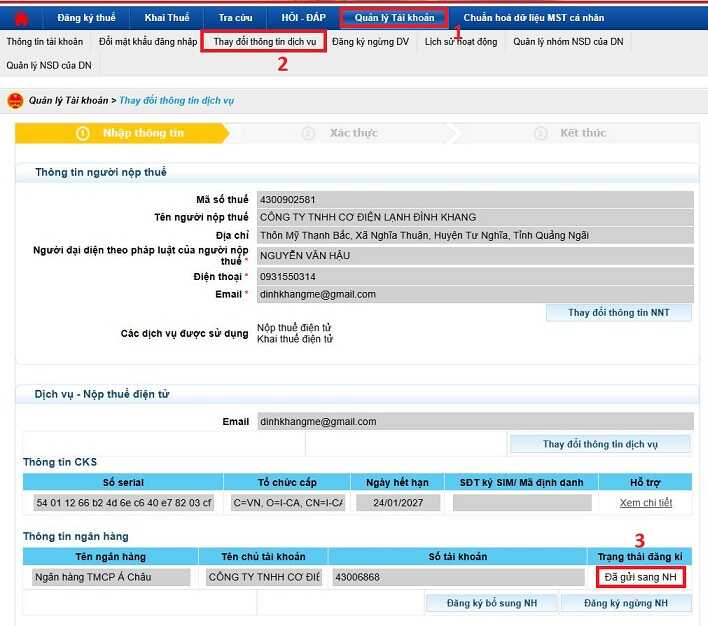Click the Tổ chức cấp field
Viewport: 708px width, 626px height.
(288, 503)
